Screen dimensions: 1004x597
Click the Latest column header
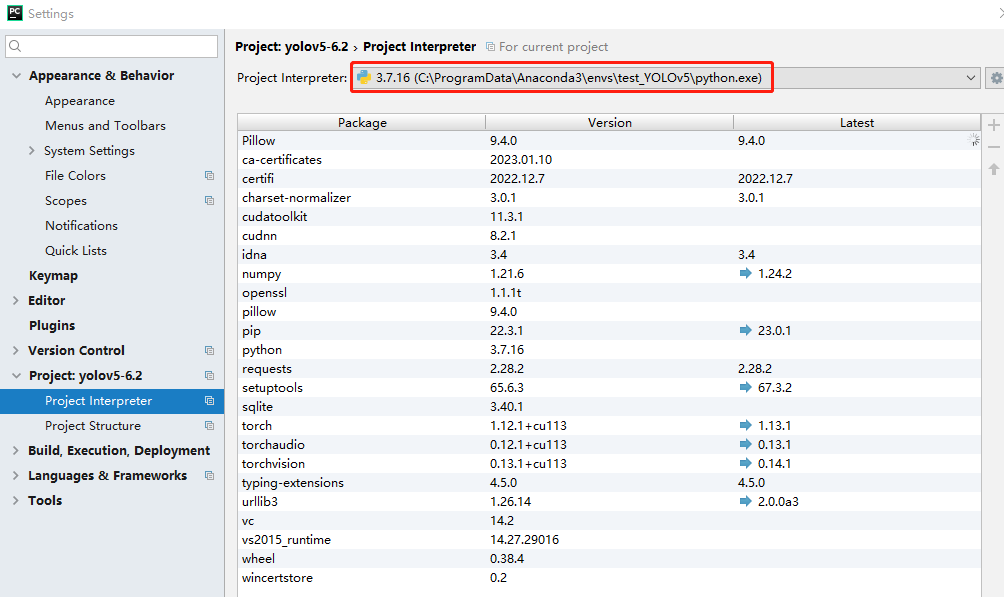point(857,122)
